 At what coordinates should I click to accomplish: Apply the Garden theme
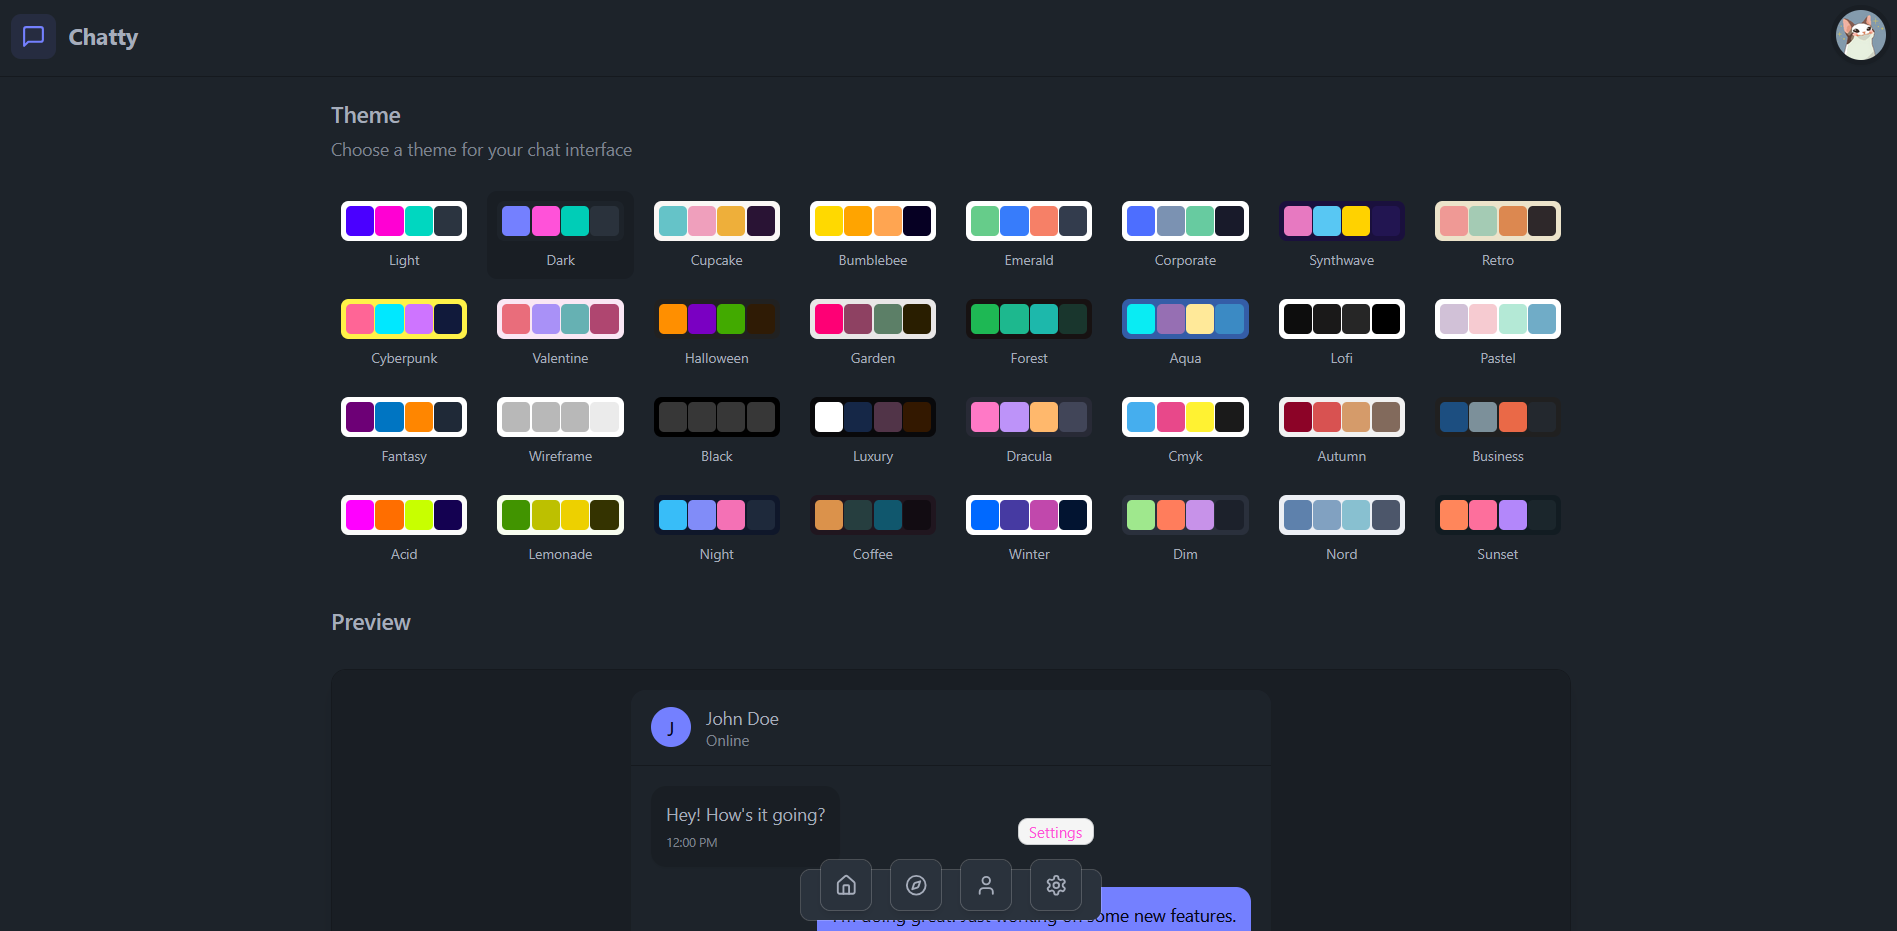click(873, 333)
